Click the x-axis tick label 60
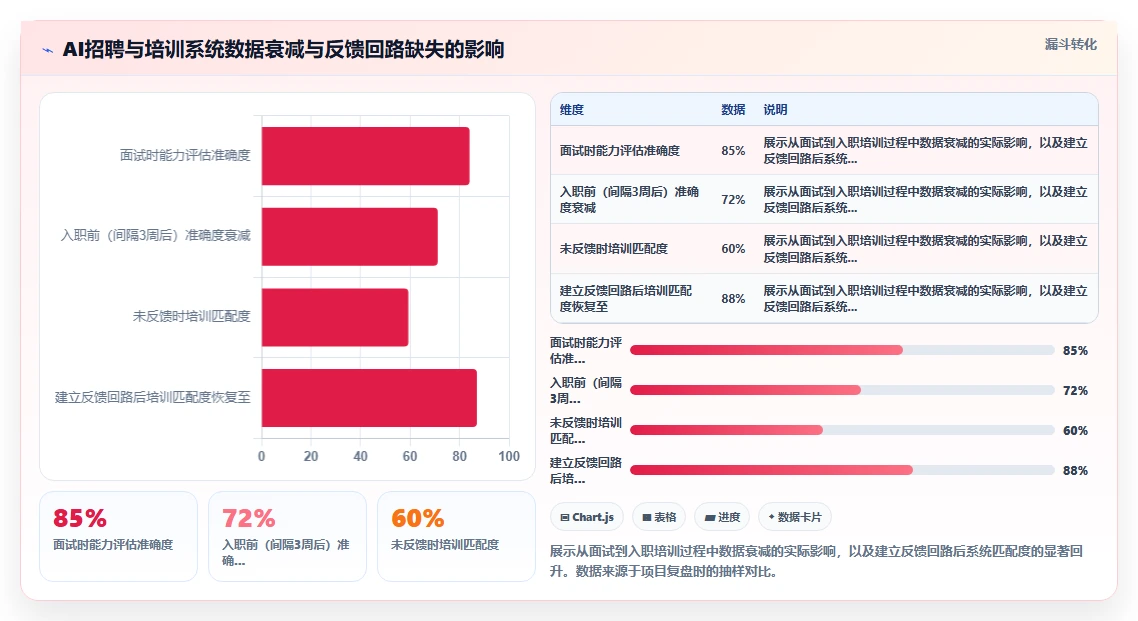 click(410, 456)
